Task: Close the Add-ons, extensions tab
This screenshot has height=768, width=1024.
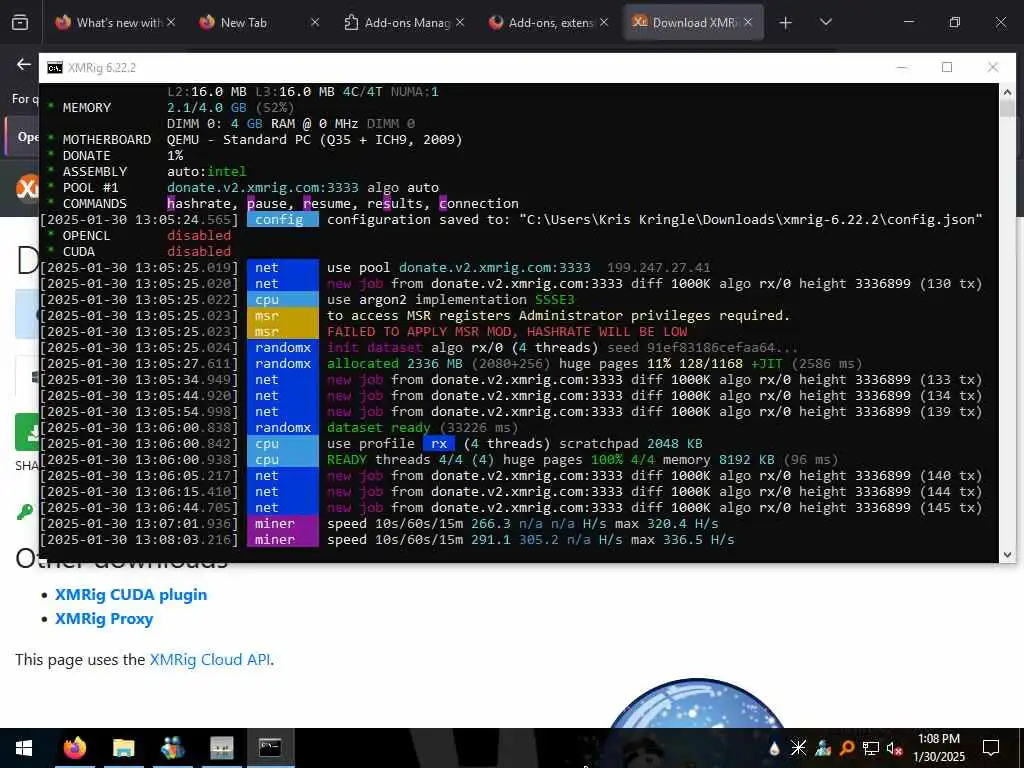Action: (x=604, y=22)
